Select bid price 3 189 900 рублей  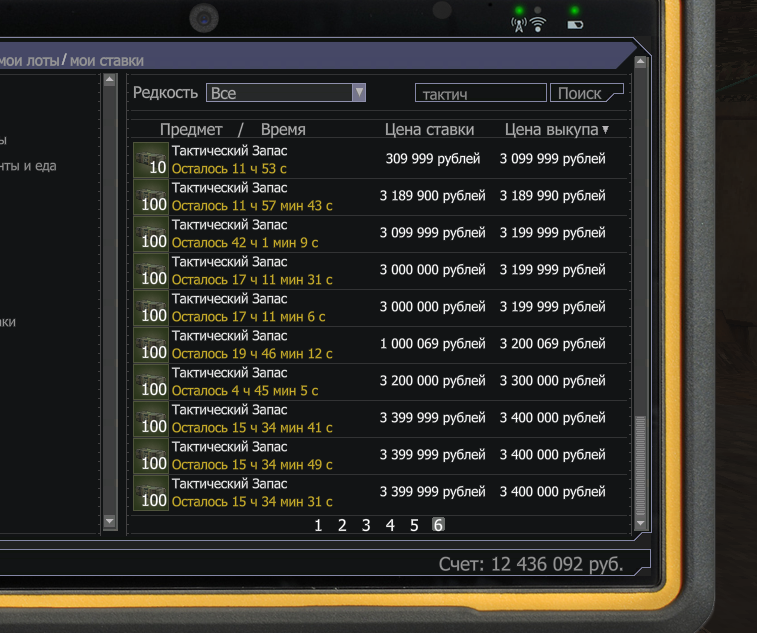pyautogui.click(x=432, y=196)
